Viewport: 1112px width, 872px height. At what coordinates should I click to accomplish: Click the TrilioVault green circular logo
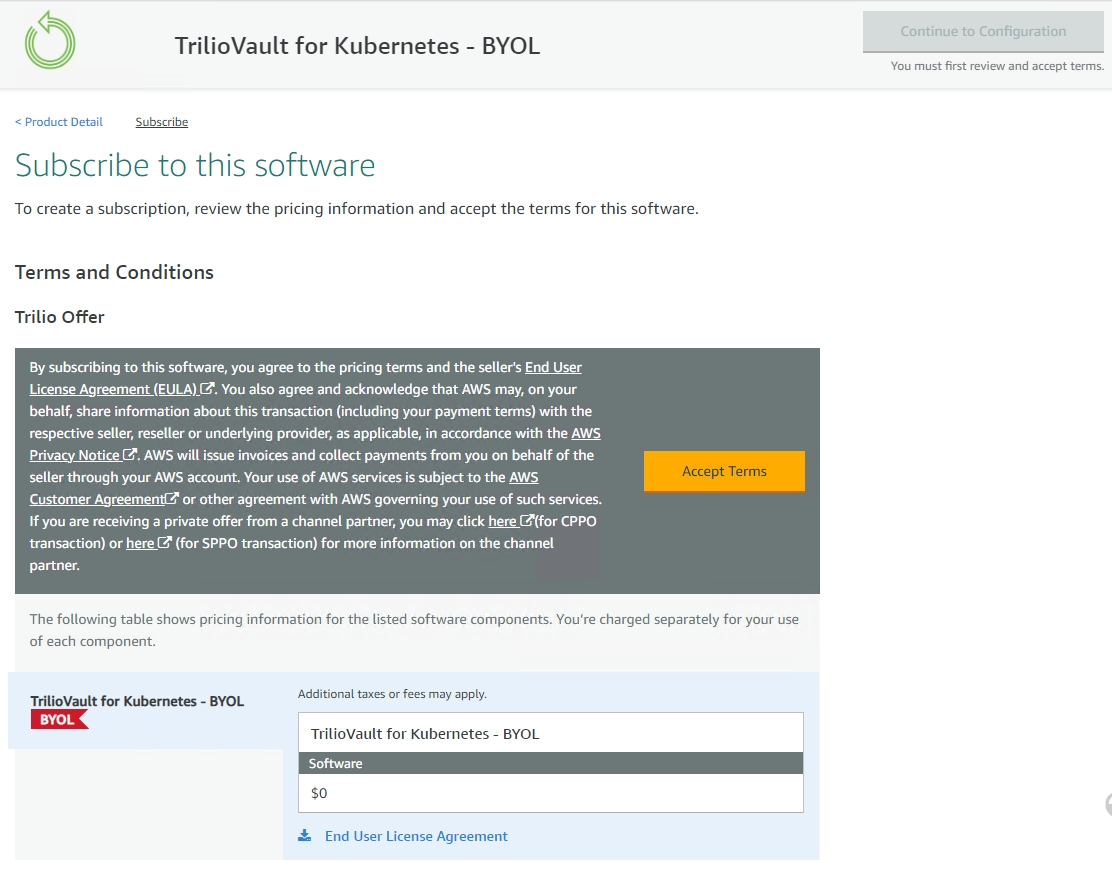pos(50,40)
